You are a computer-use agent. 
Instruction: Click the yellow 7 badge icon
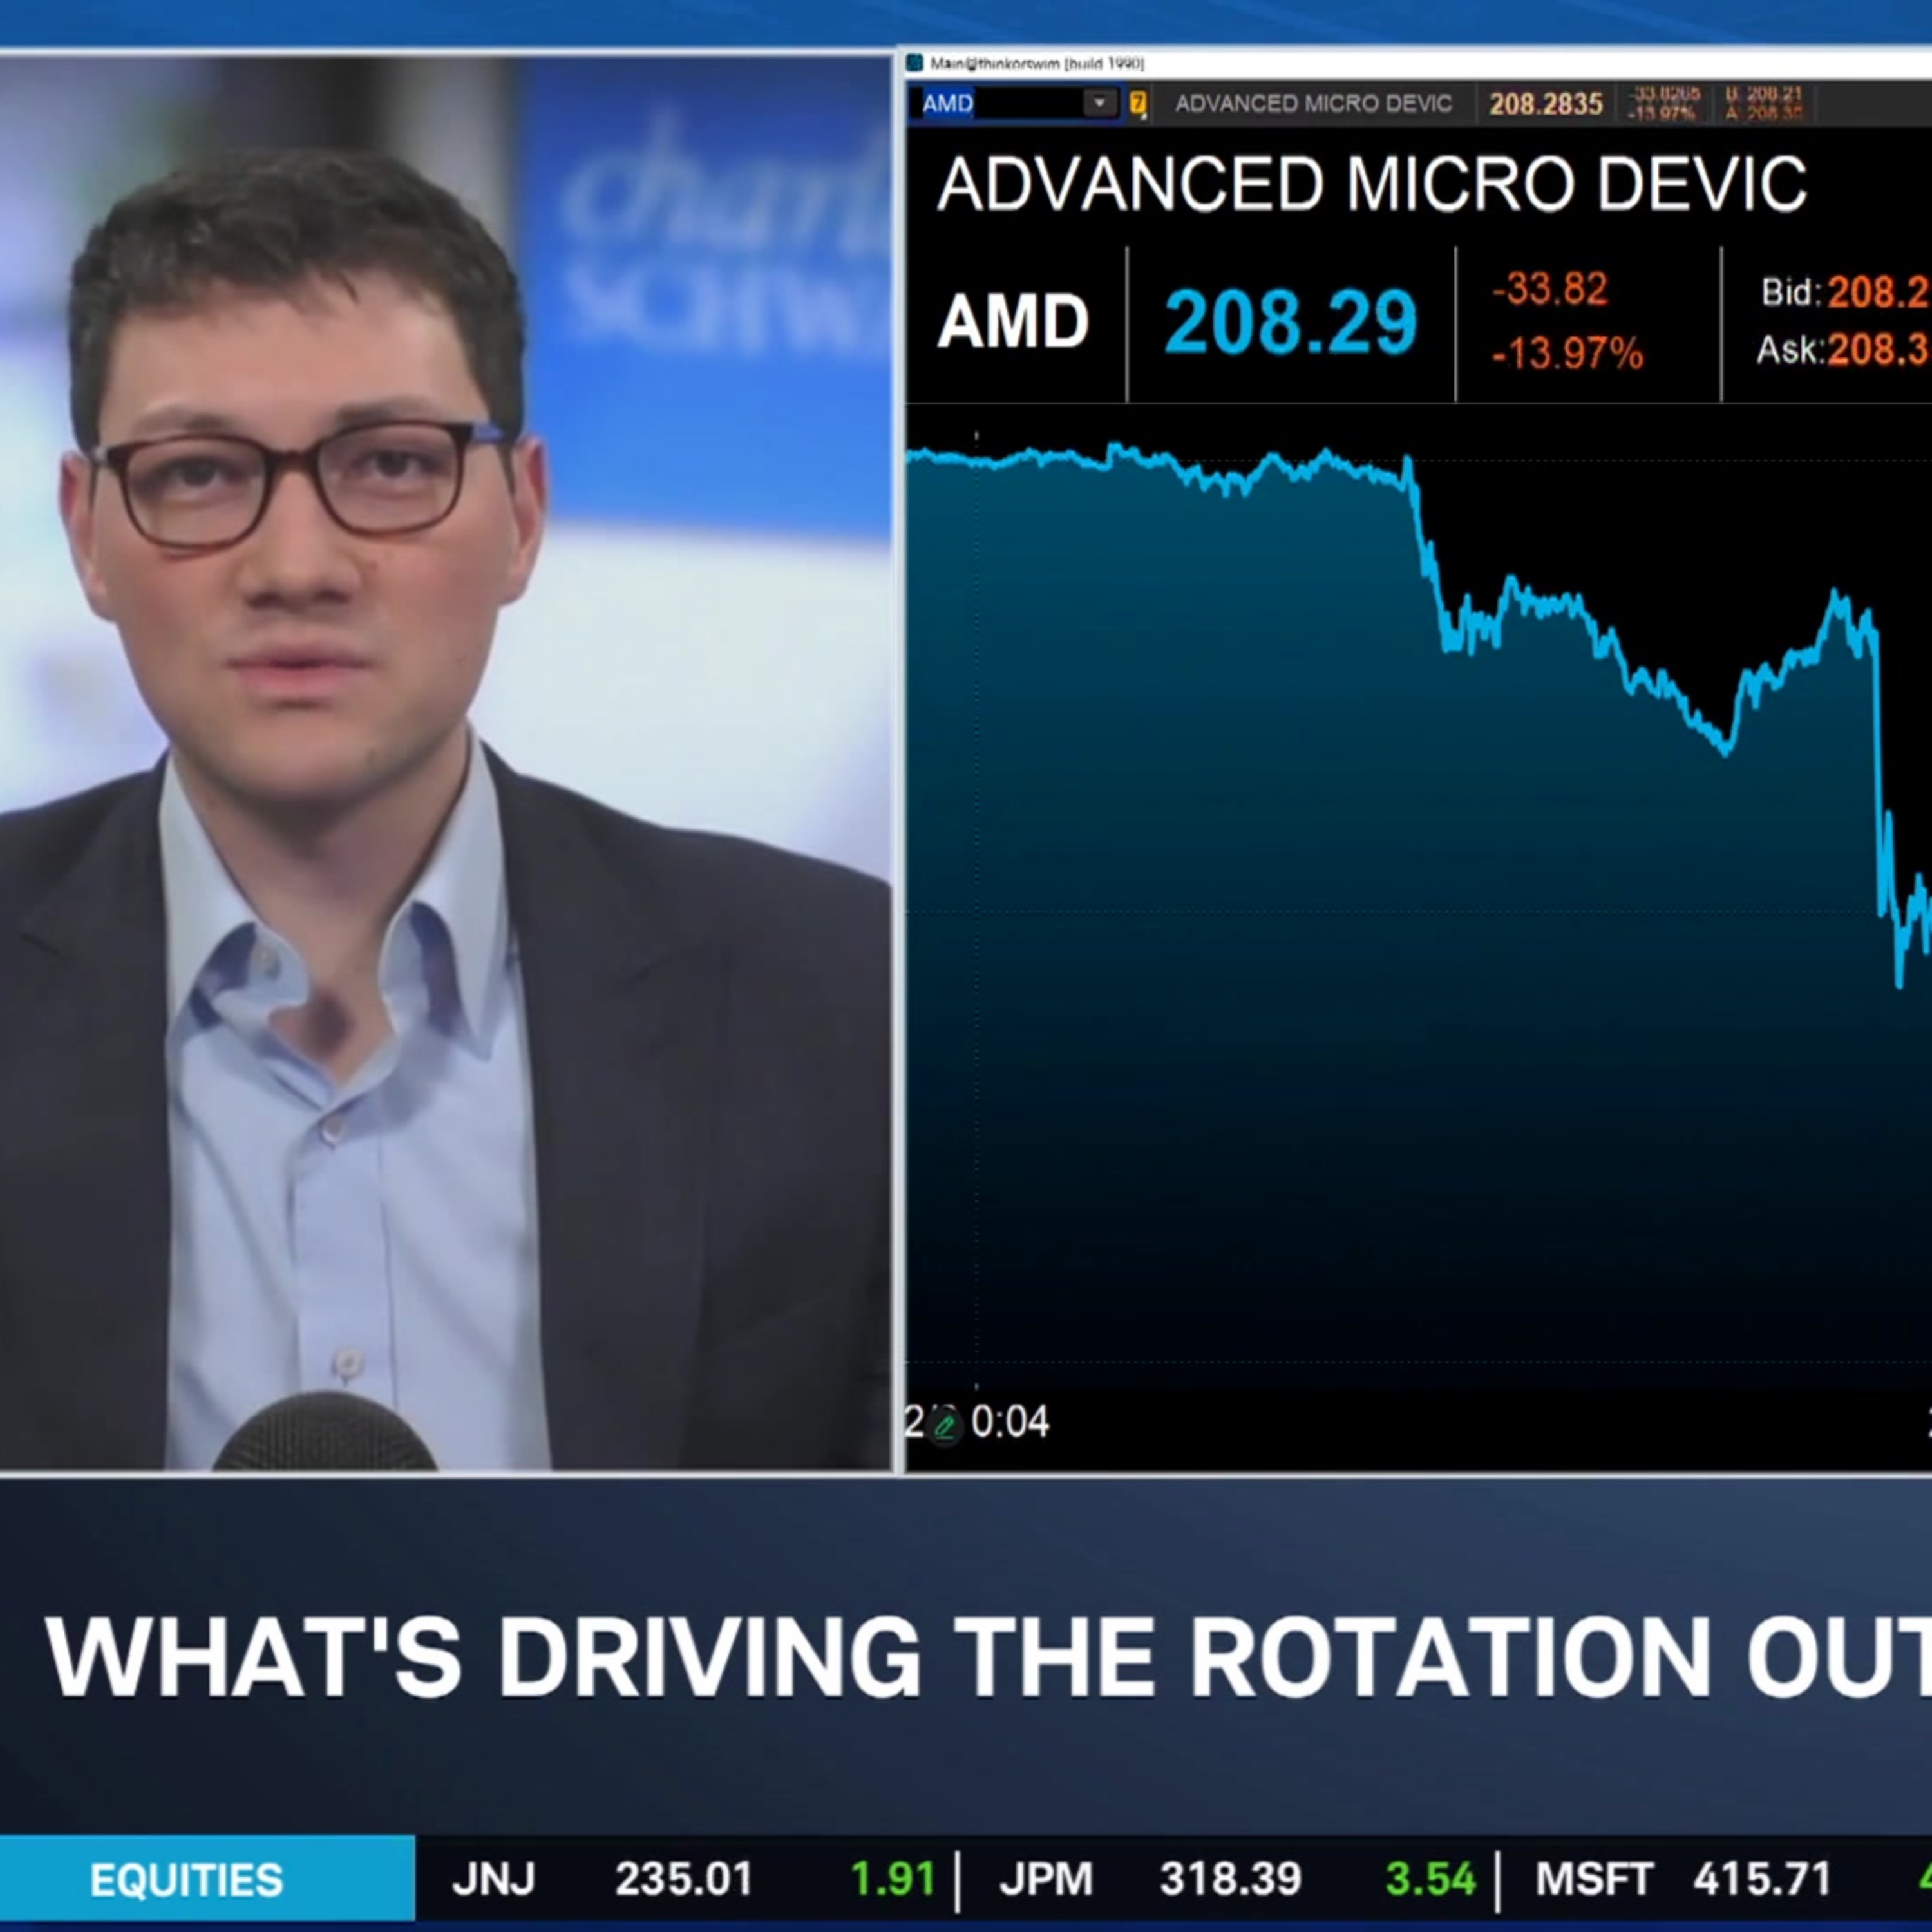pos(1137,103)
